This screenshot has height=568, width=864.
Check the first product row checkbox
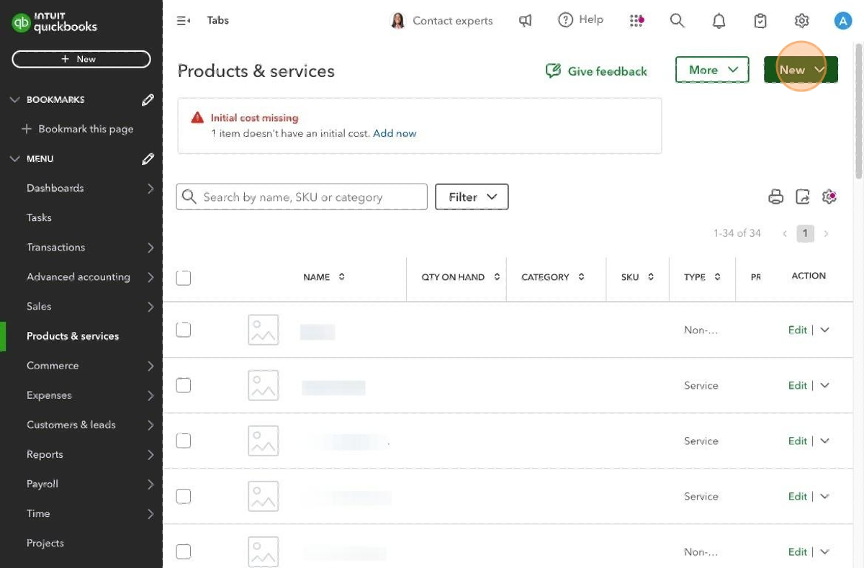[183, 329]
